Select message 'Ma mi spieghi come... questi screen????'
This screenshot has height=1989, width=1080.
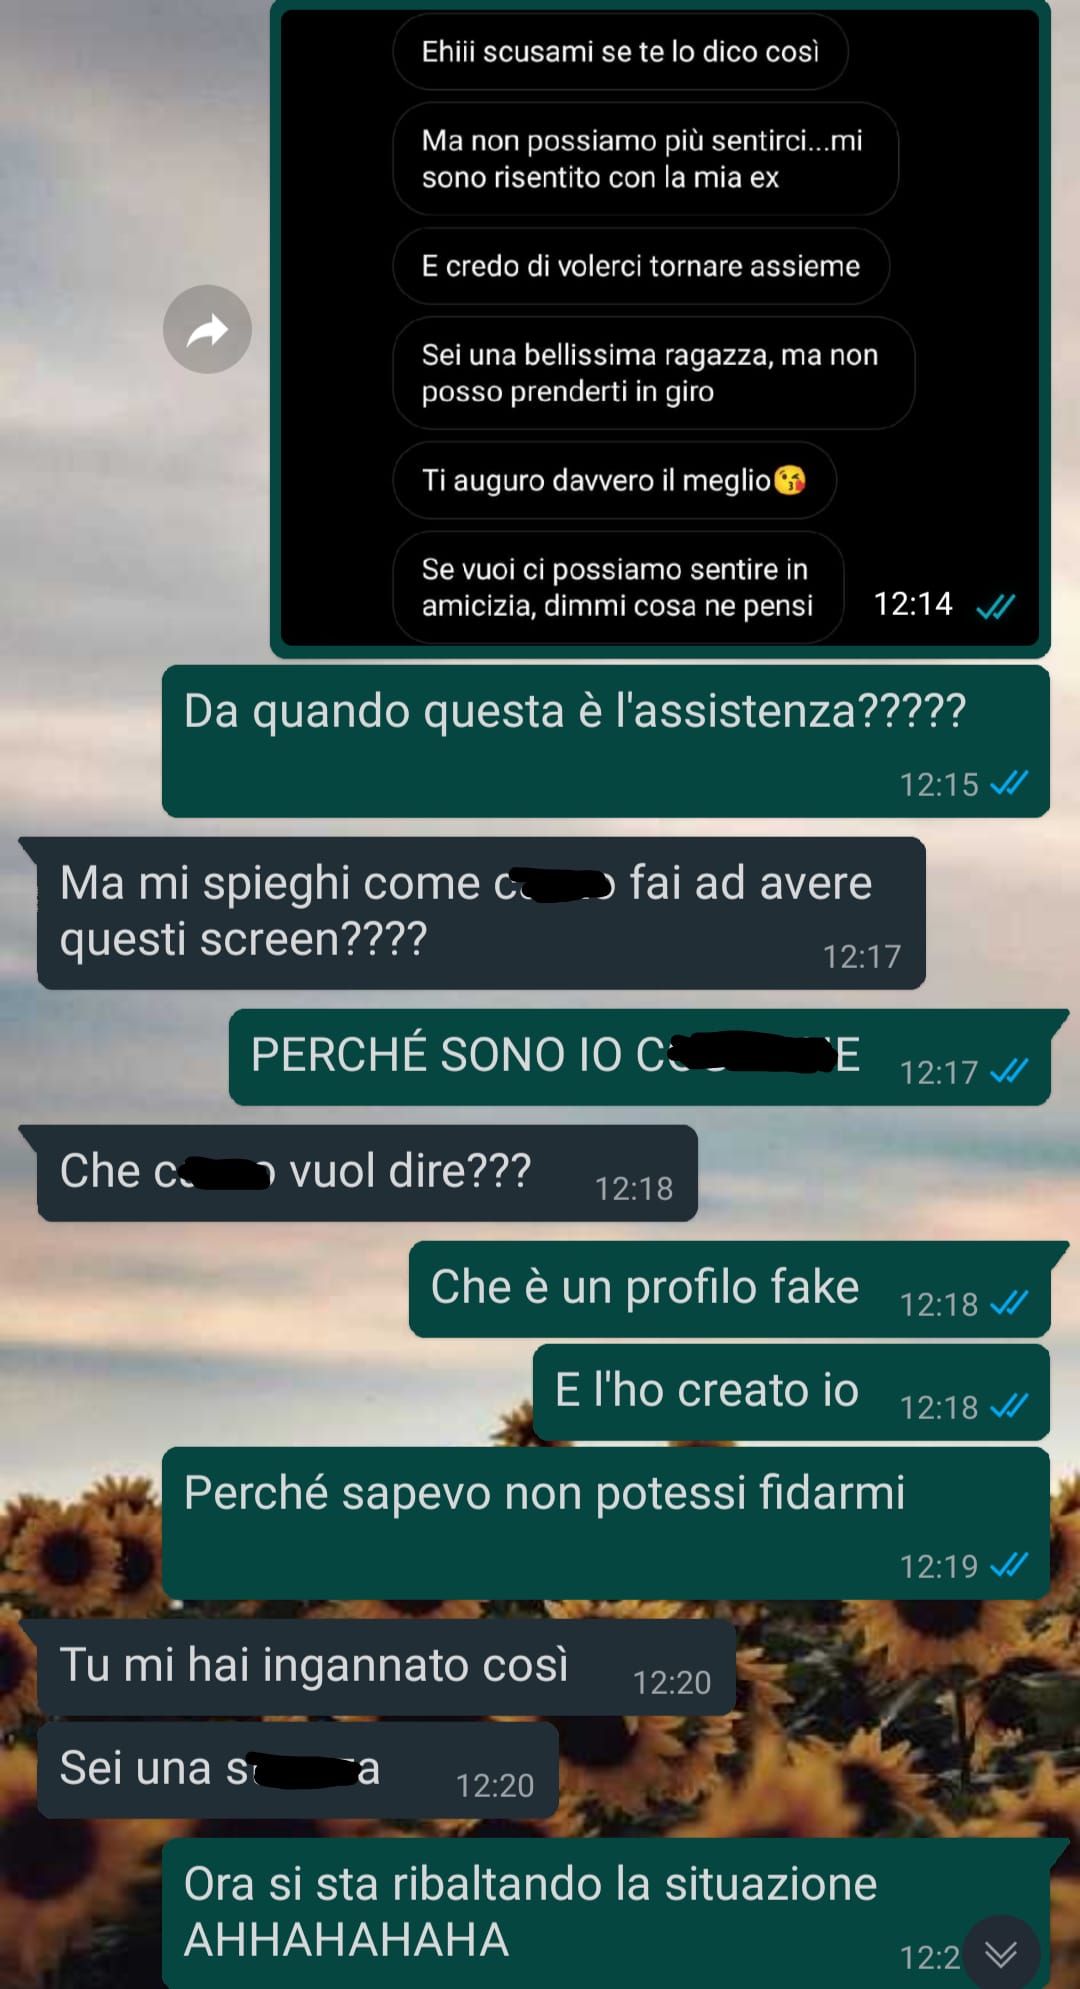coord(481,913)
